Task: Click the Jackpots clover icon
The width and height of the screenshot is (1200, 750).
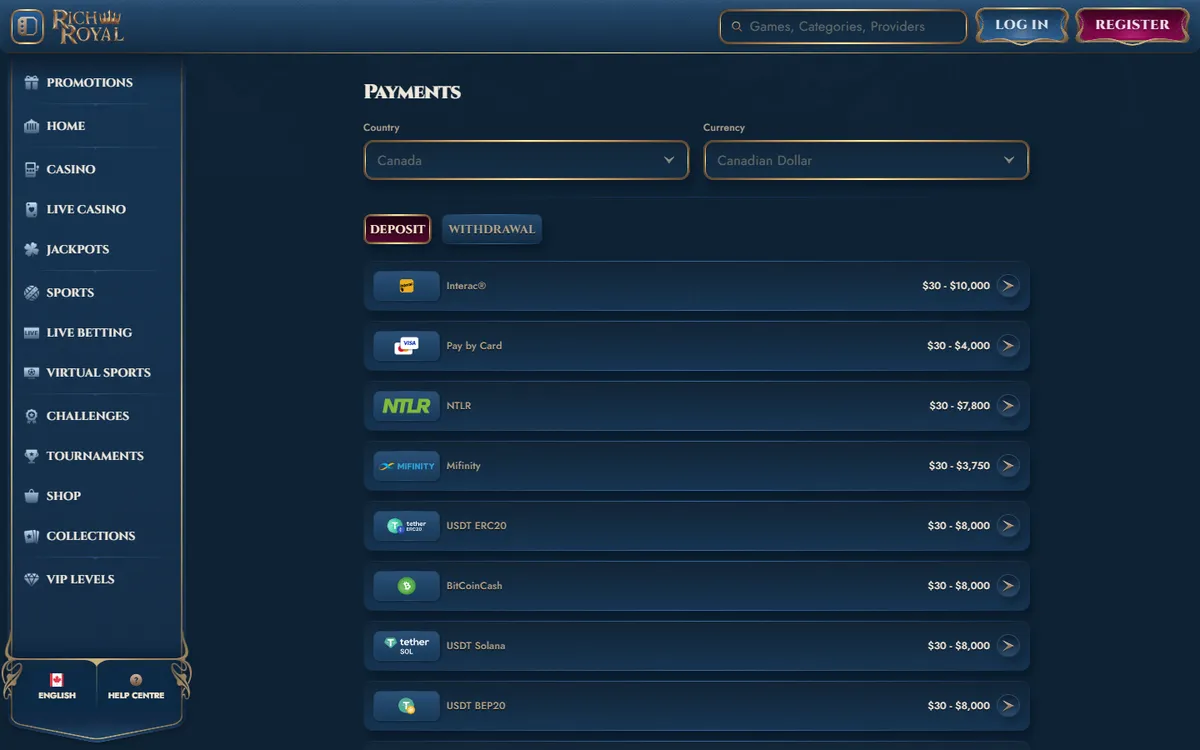Action: tap(31, 249)
